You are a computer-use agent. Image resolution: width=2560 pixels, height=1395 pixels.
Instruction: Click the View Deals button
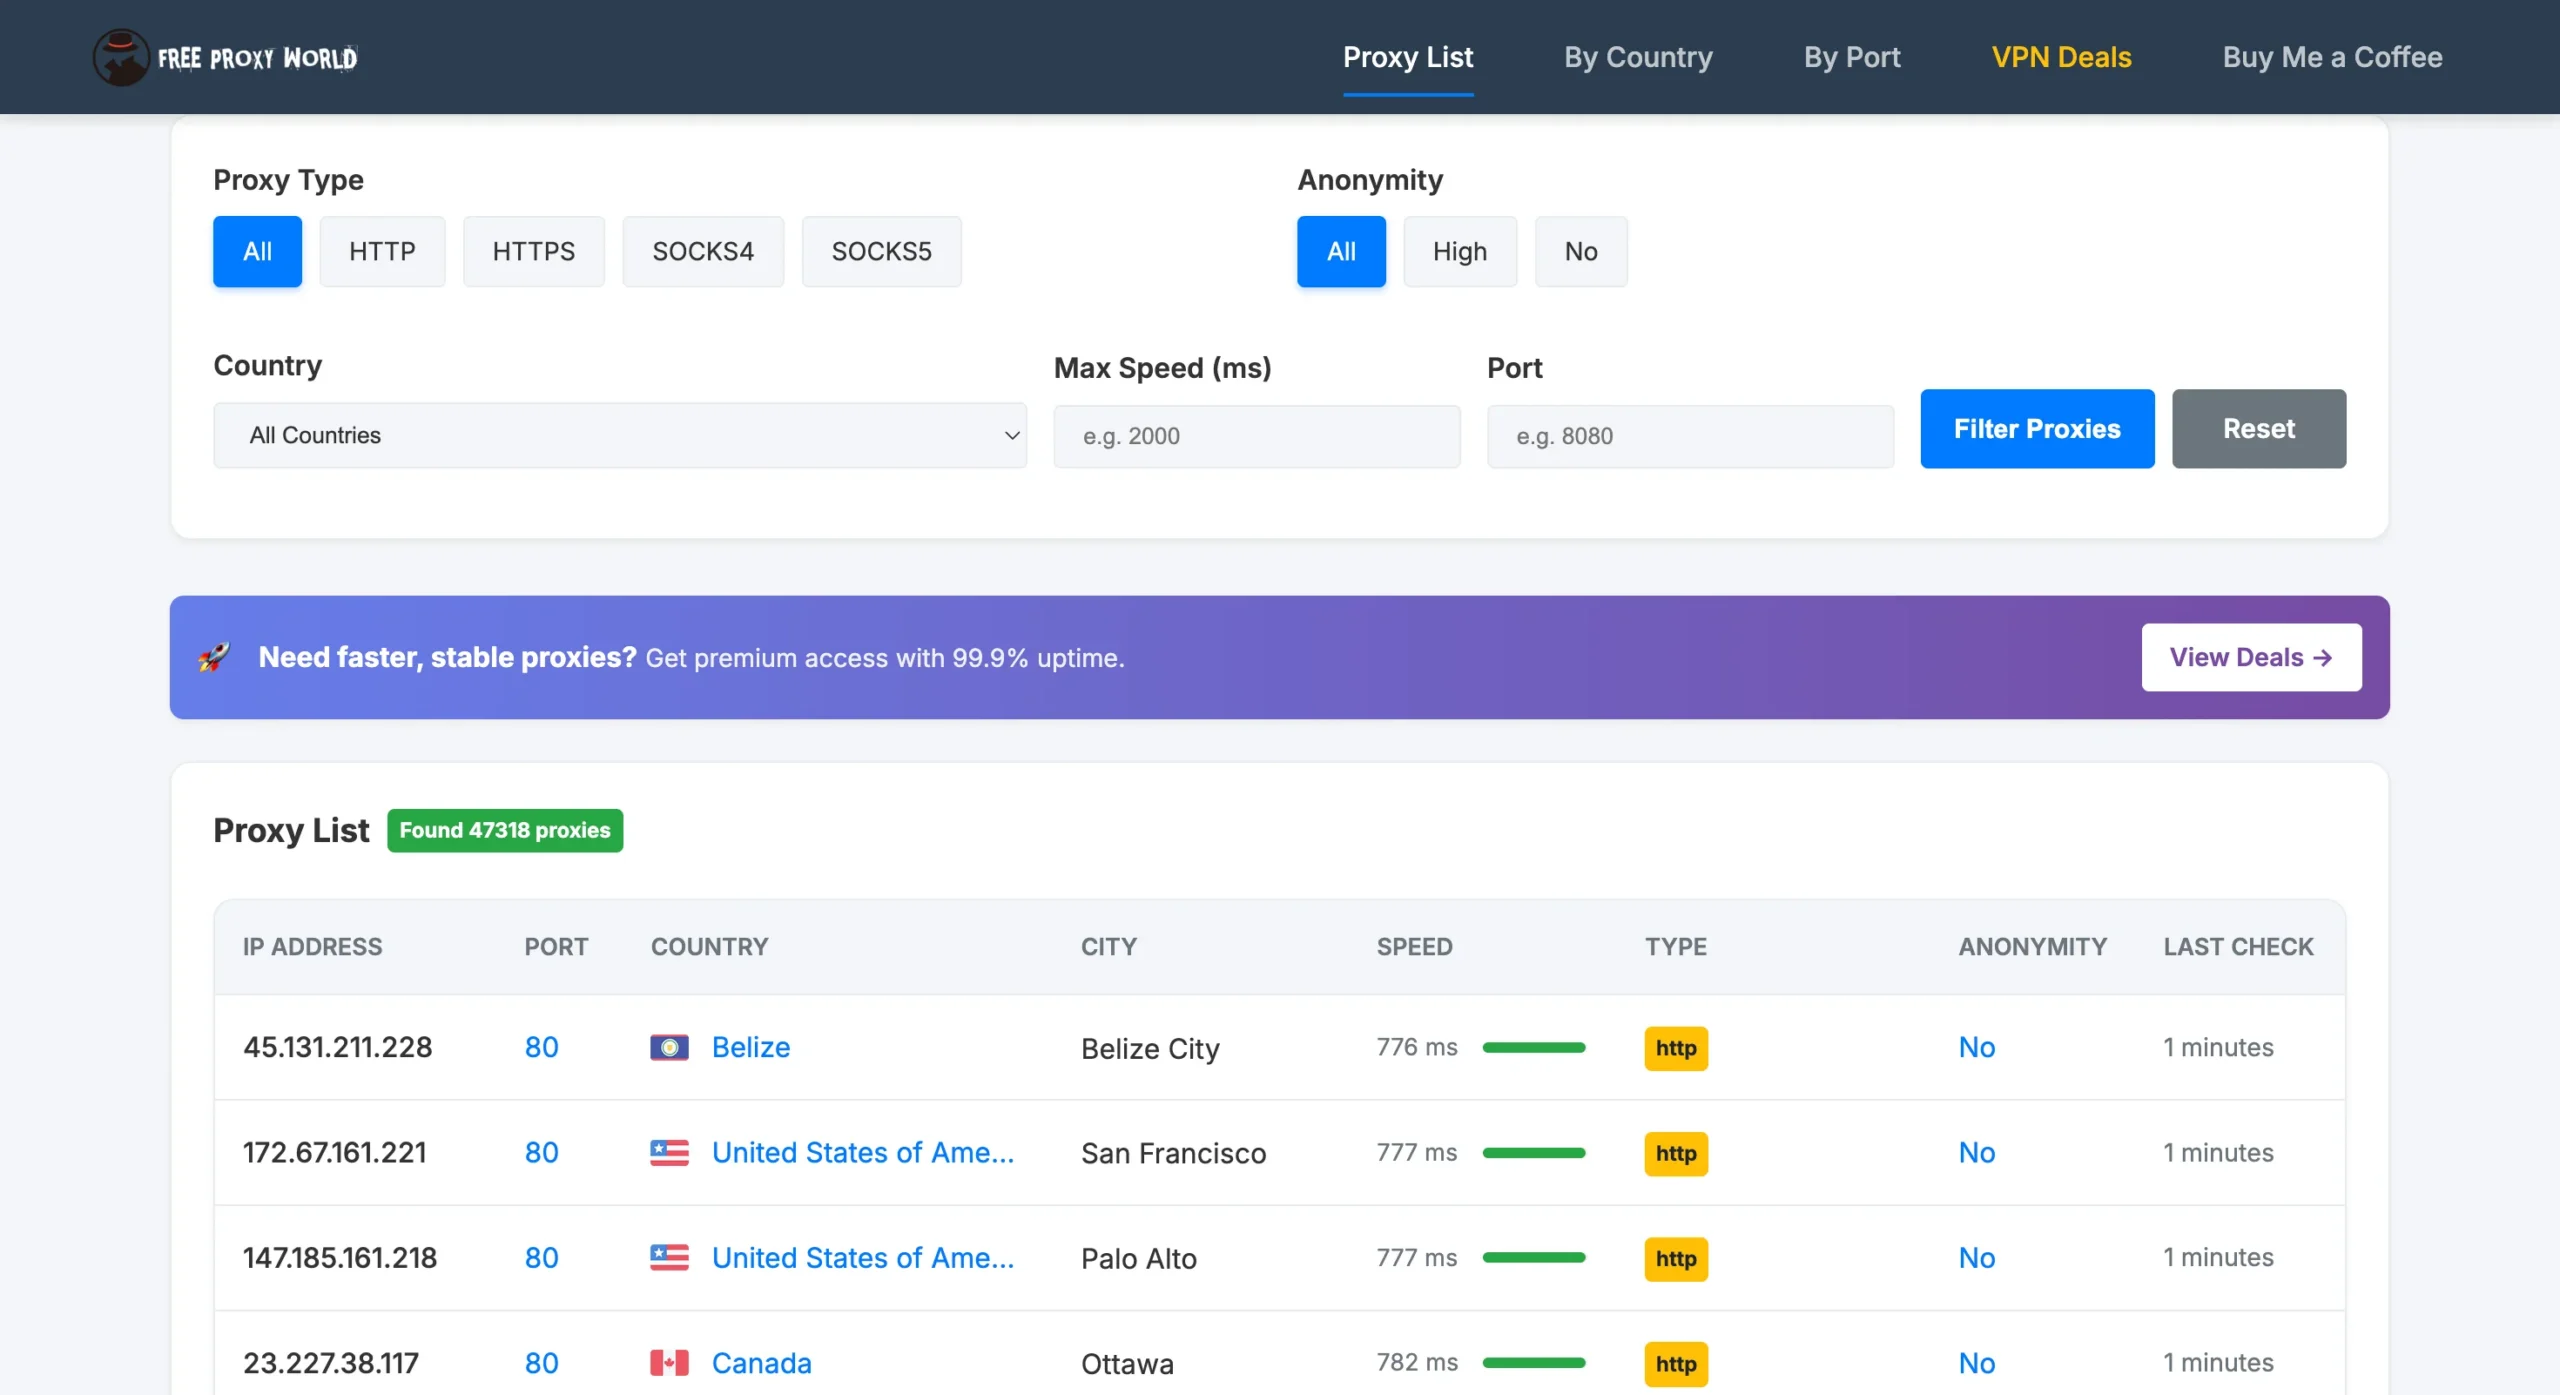click(2251, 657)
